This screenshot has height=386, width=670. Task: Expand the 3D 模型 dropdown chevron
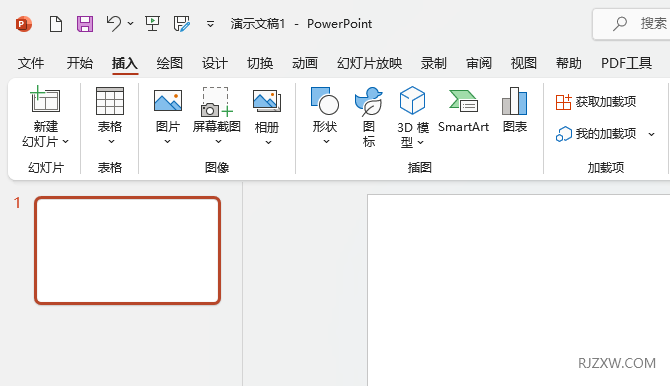[420, 142]
